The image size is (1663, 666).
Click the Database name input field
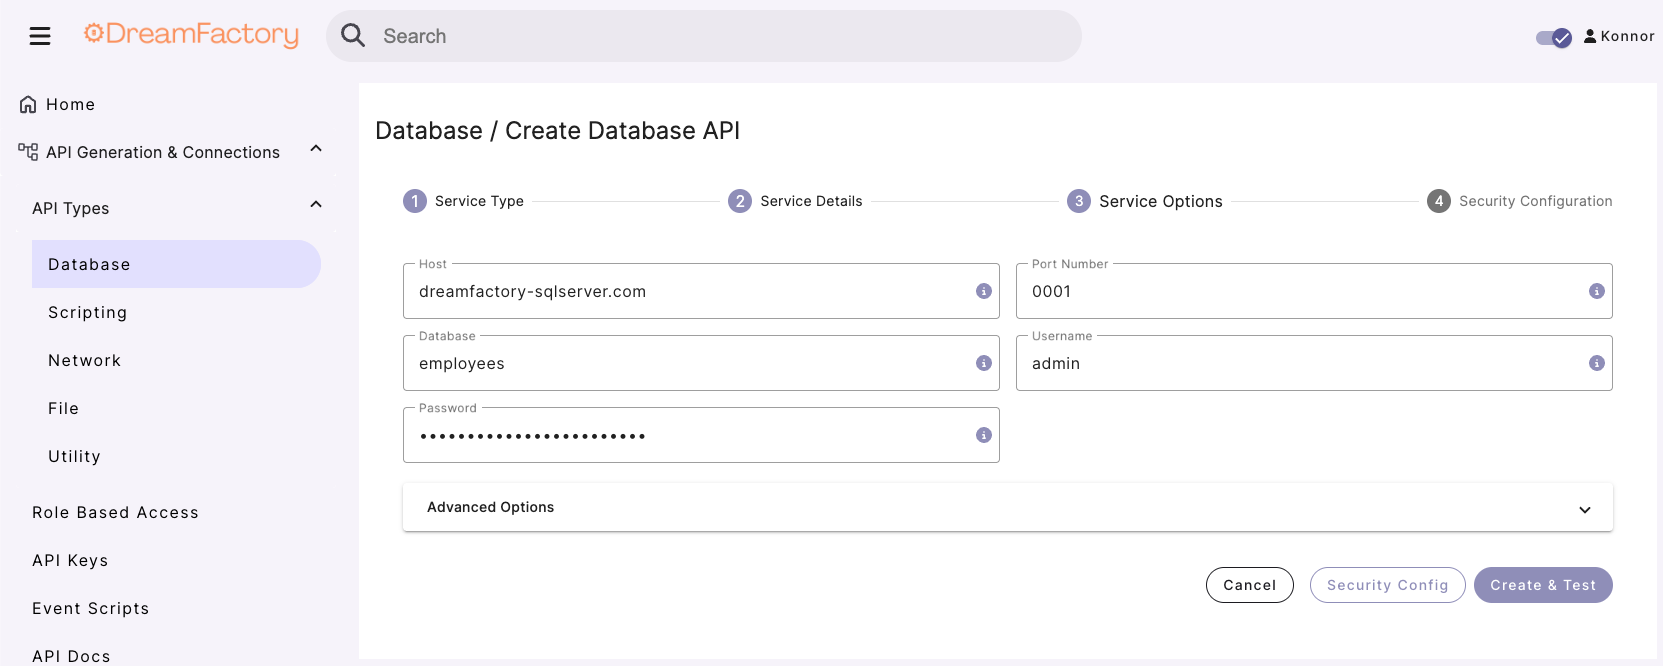click(x=701, y=363)
